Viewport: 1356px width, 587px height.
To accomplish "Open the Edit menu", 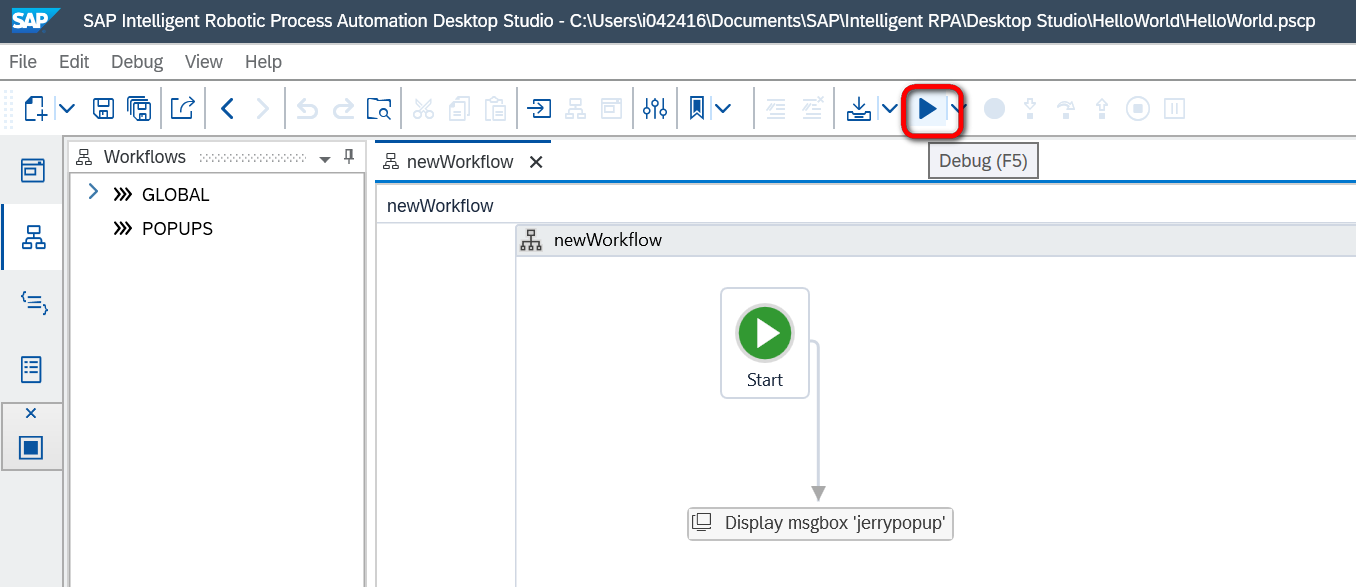I will coord(74,62).
